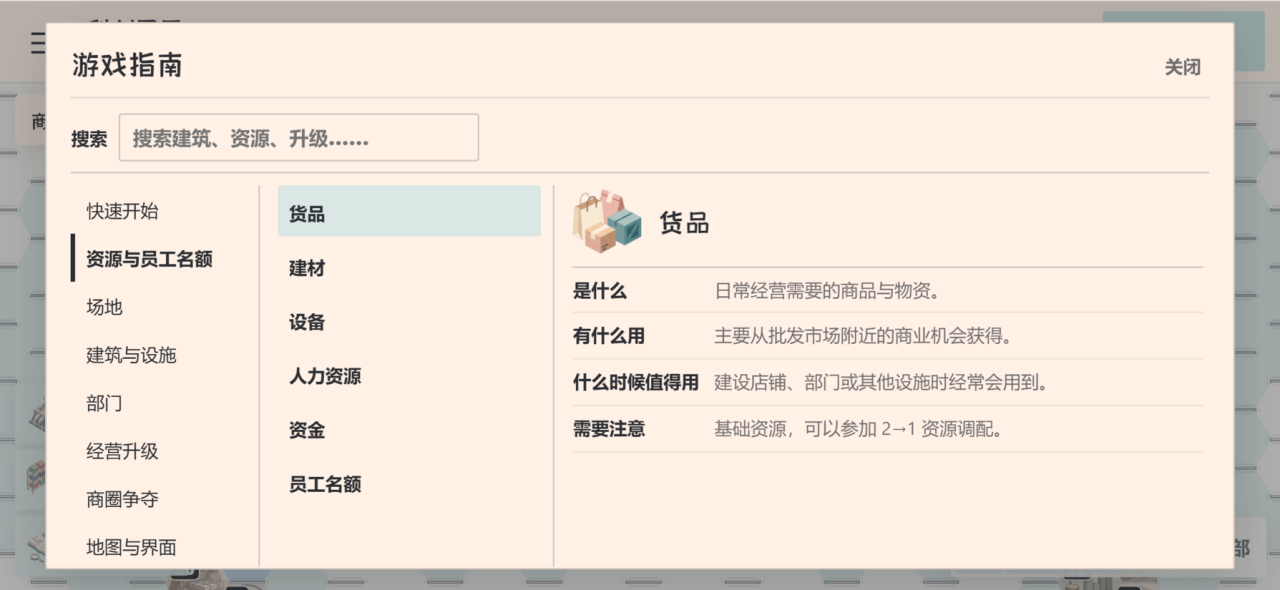Select the 人力资源 entry

(x=409, y=376)
